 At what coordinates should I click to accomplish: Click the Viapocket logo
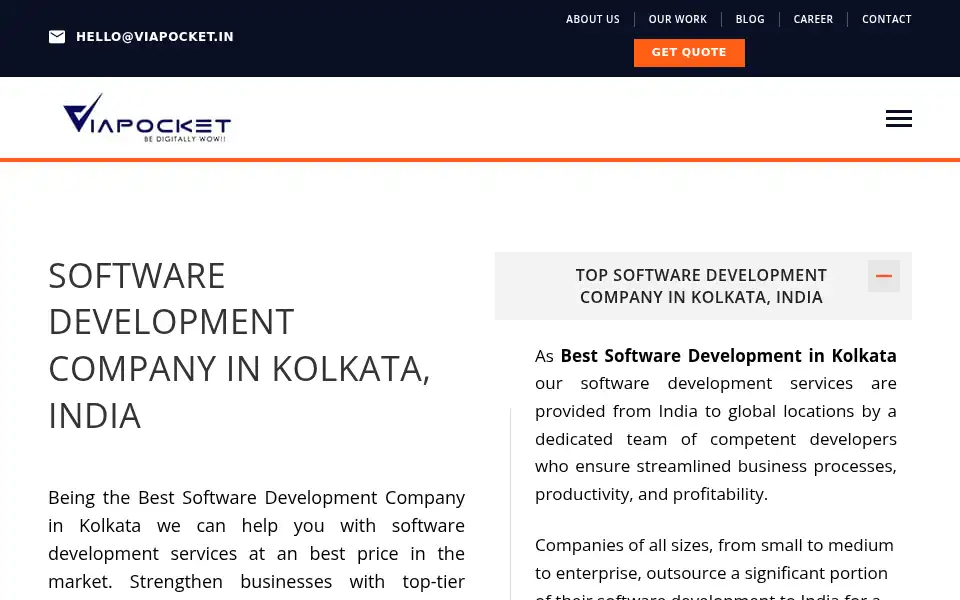click(x=147, y=118)
